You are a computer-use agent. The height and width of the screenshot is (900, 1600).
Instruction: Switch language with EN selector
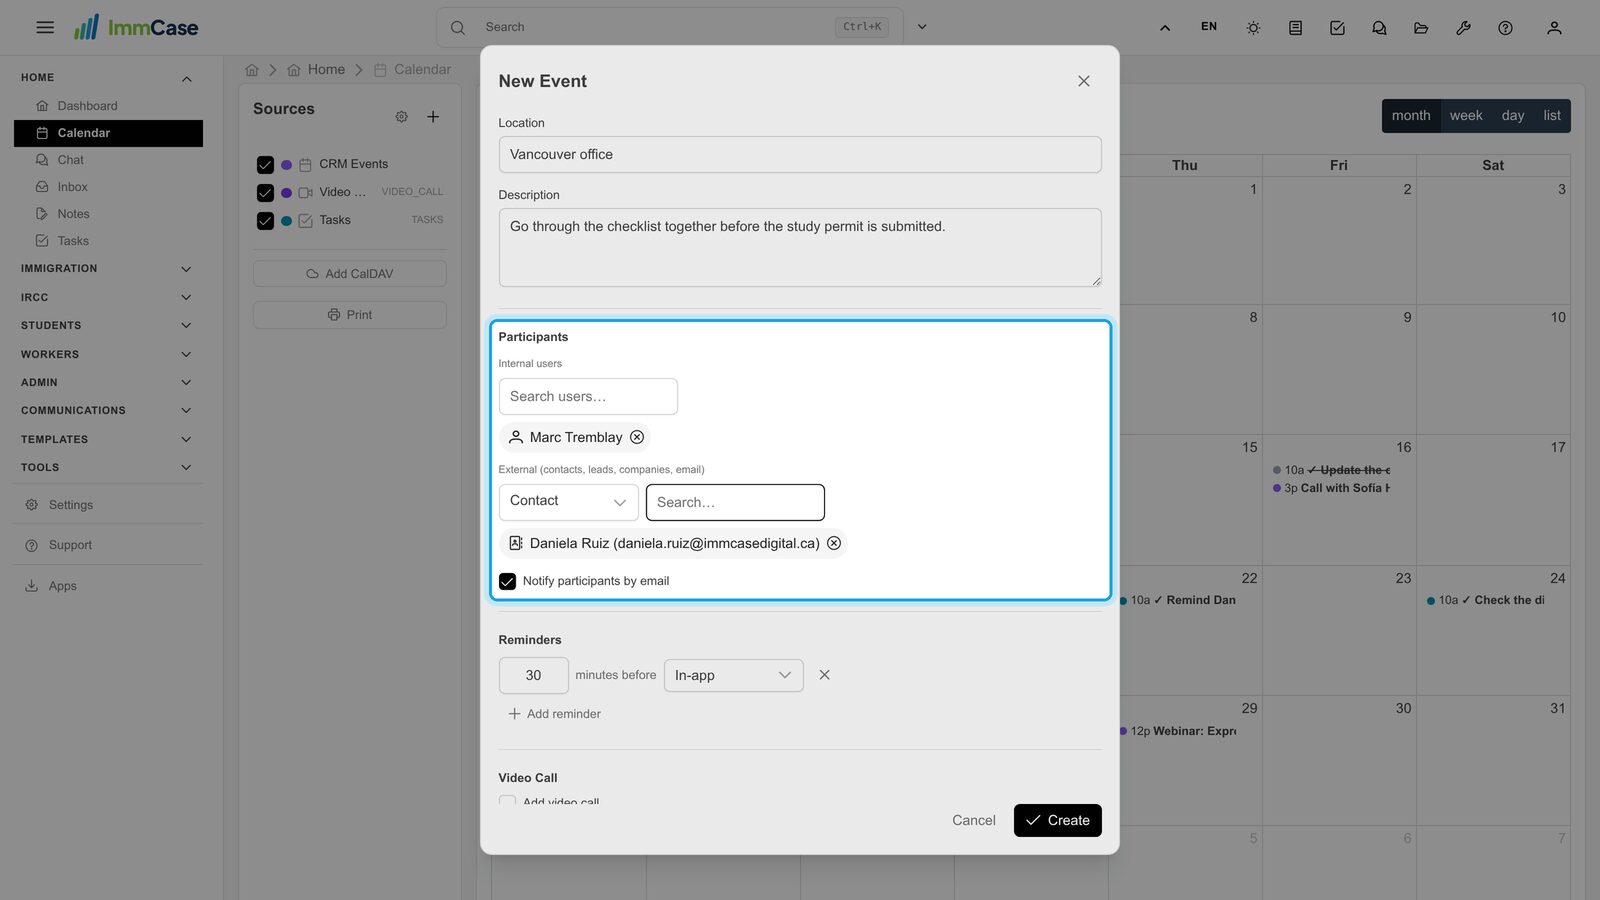click(x=1209, y=27)
